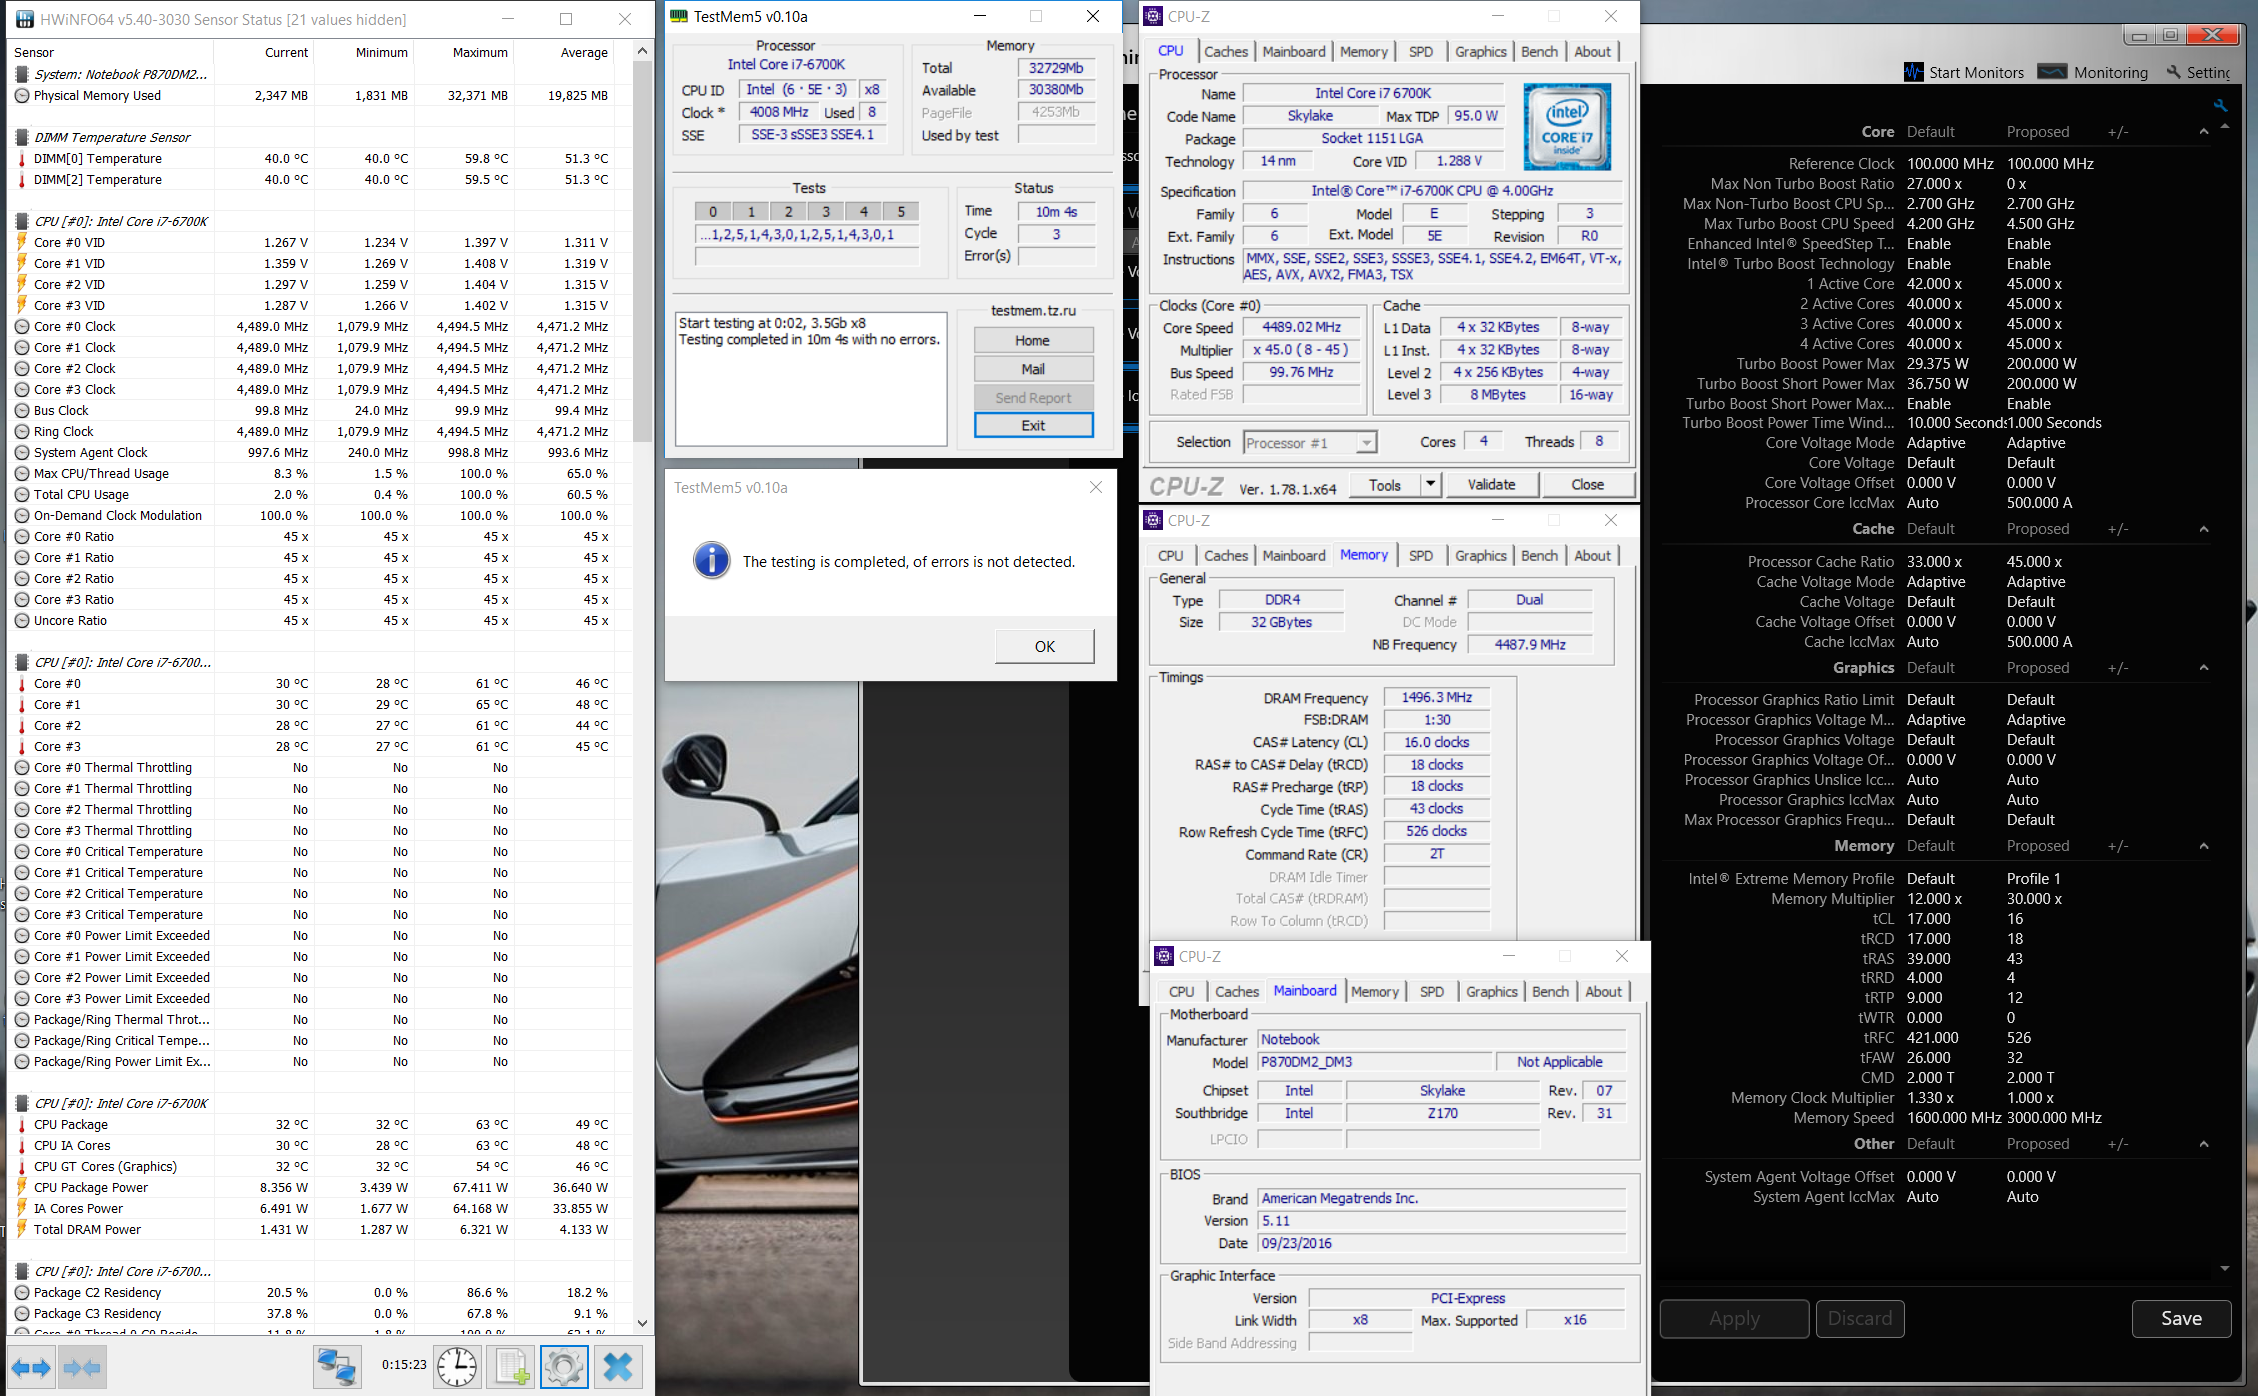Click the XTU panel scroll down arrow
Screen dimensions: 2258x1396
click(x=2224, y=1268)
